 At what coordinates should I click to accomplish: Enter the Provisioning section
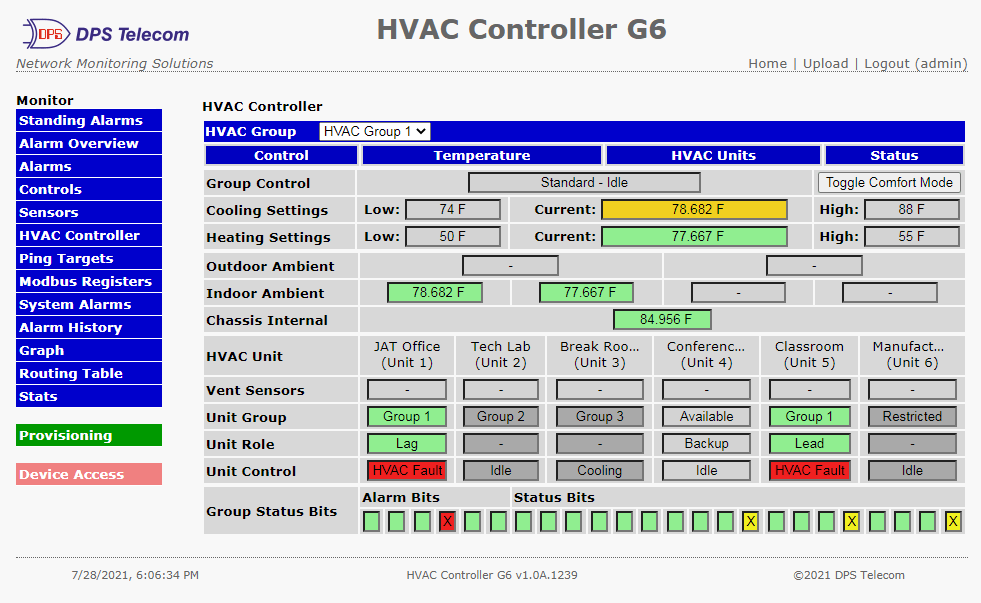click(x=88, y=435)
